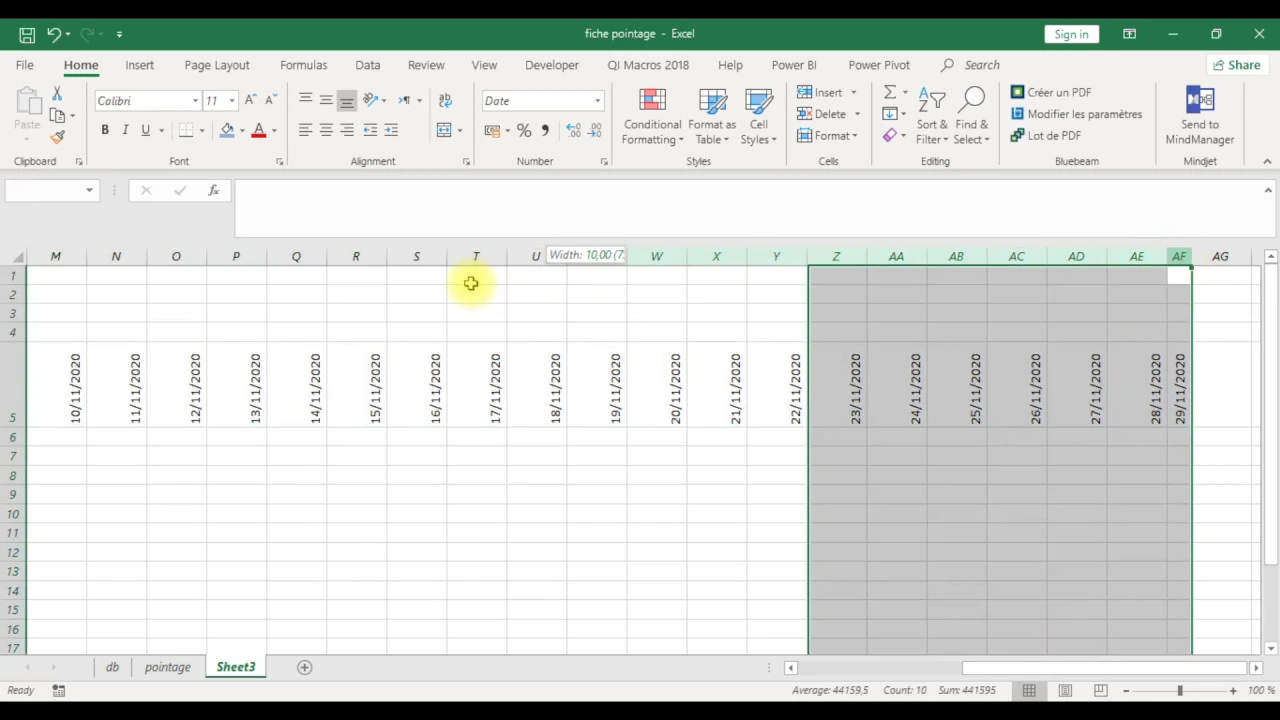
Task: Switch to Page Layout view icon
Action: pyautogui.click(x=1065, y=690)
